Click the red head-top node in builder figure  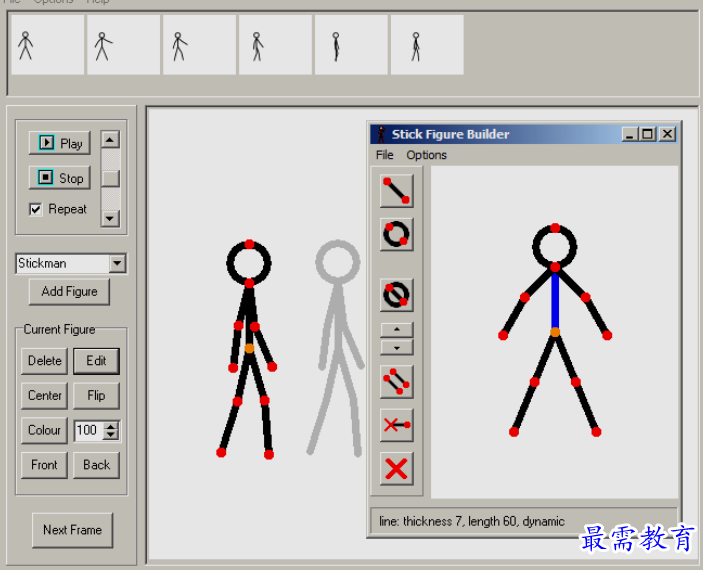point(555,228)
